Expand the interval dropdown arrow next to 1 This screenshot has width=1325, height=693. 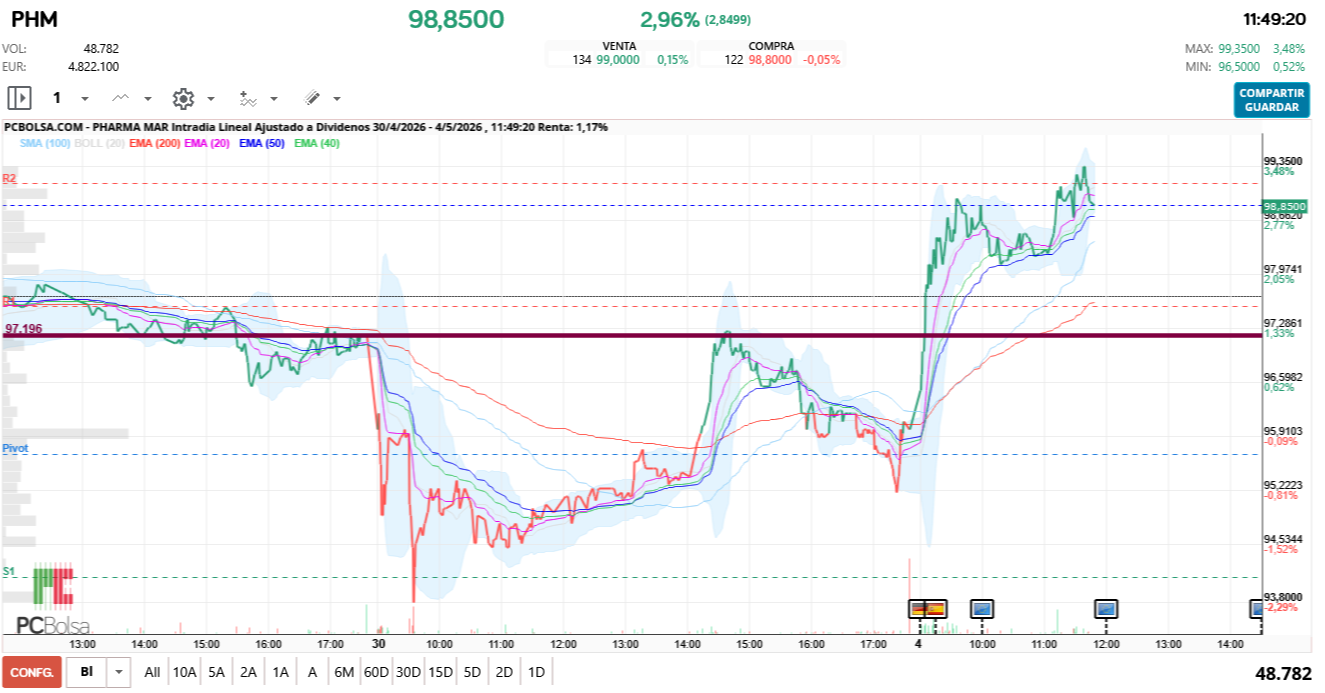coord(84,99)
